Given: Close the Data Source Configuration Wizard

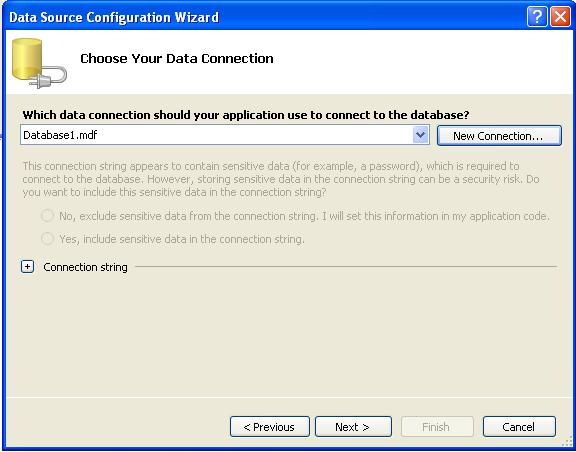Looking at the screenshot, I should coord(560,17).
